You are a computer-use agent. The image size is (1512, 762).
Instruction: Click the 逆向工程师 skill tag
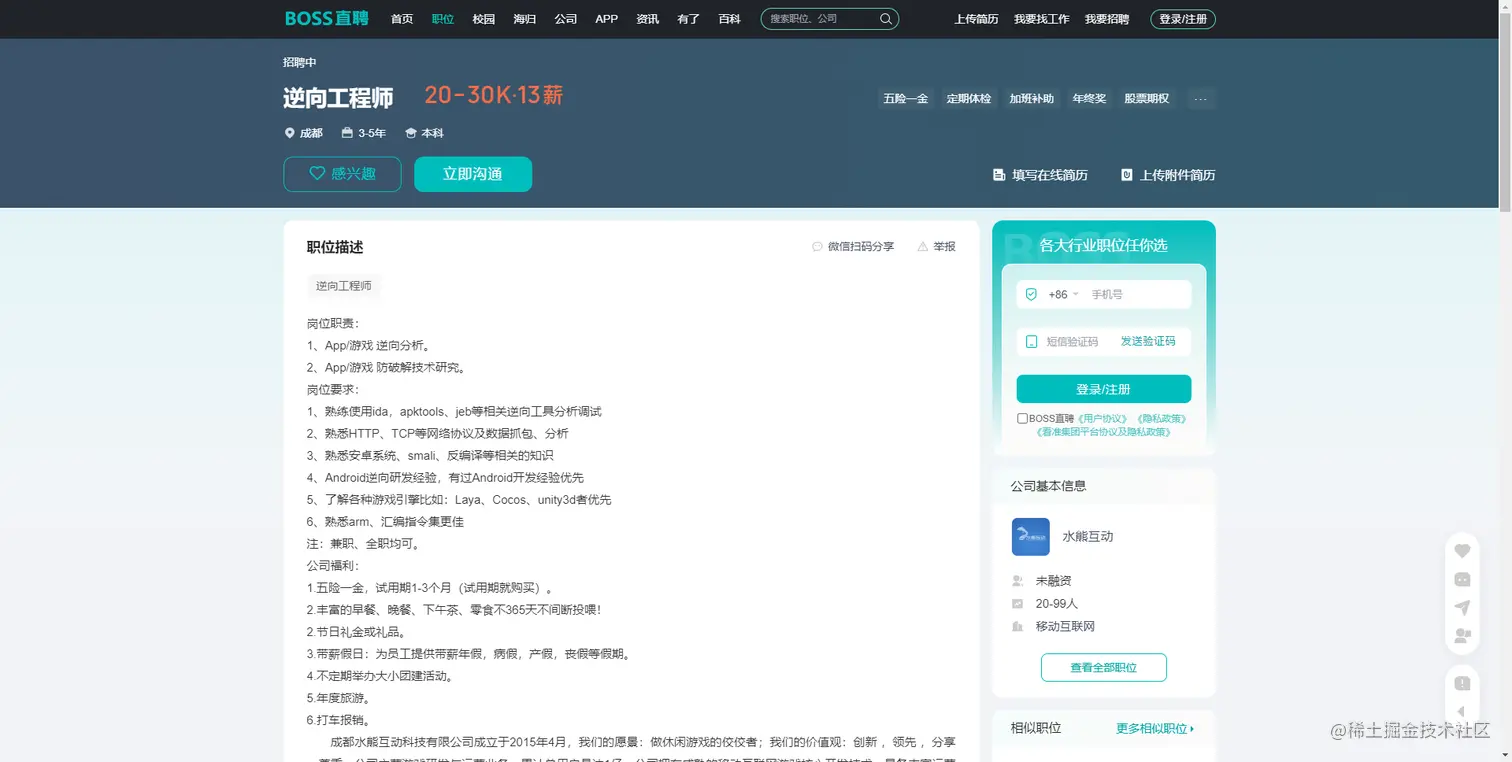[344, 286]
